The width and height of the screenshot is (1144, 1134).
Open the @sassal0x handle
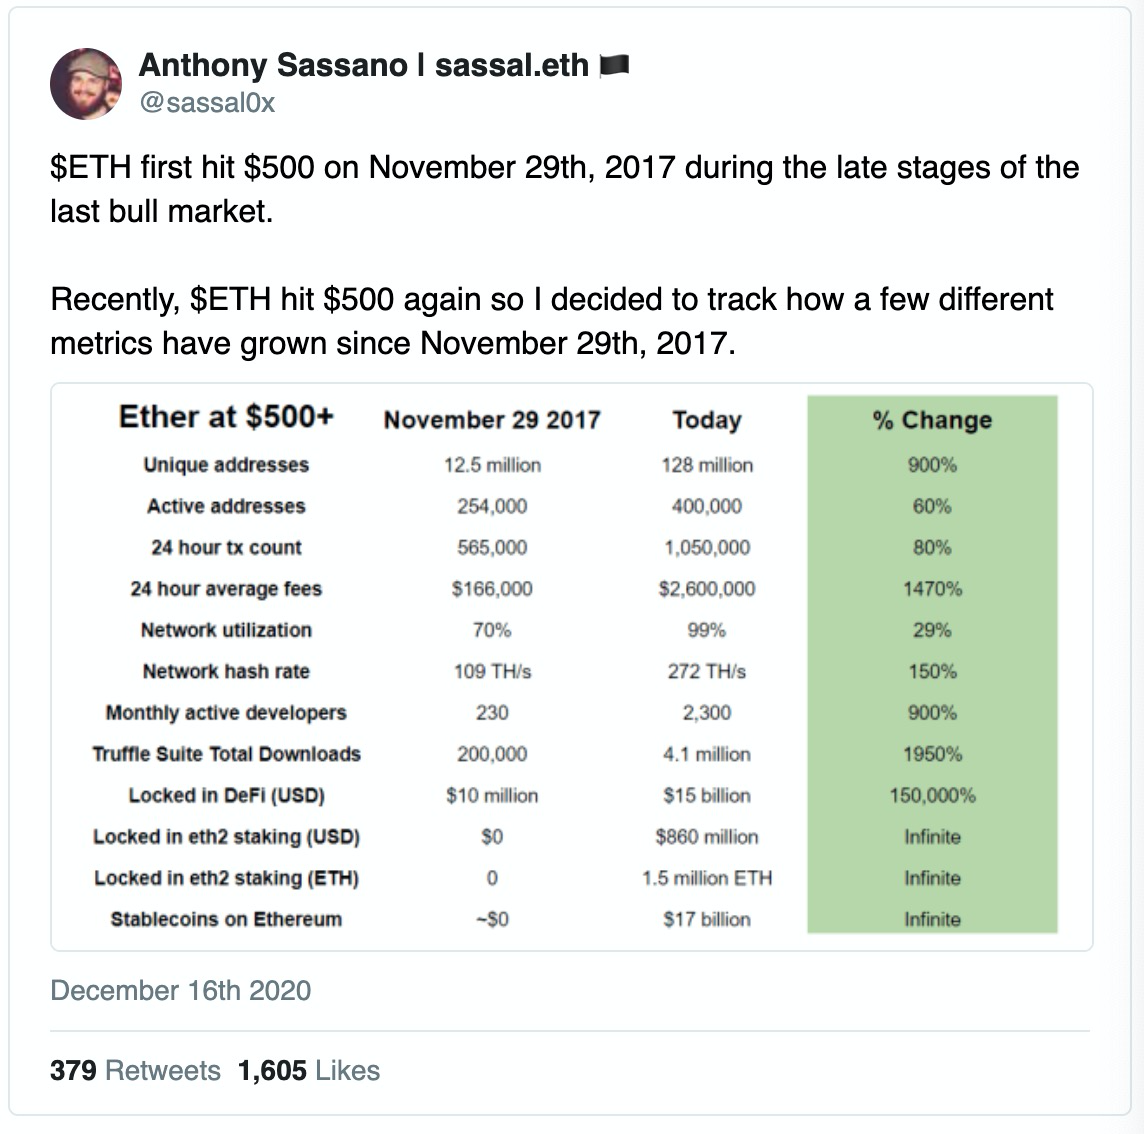coord(207,103)
